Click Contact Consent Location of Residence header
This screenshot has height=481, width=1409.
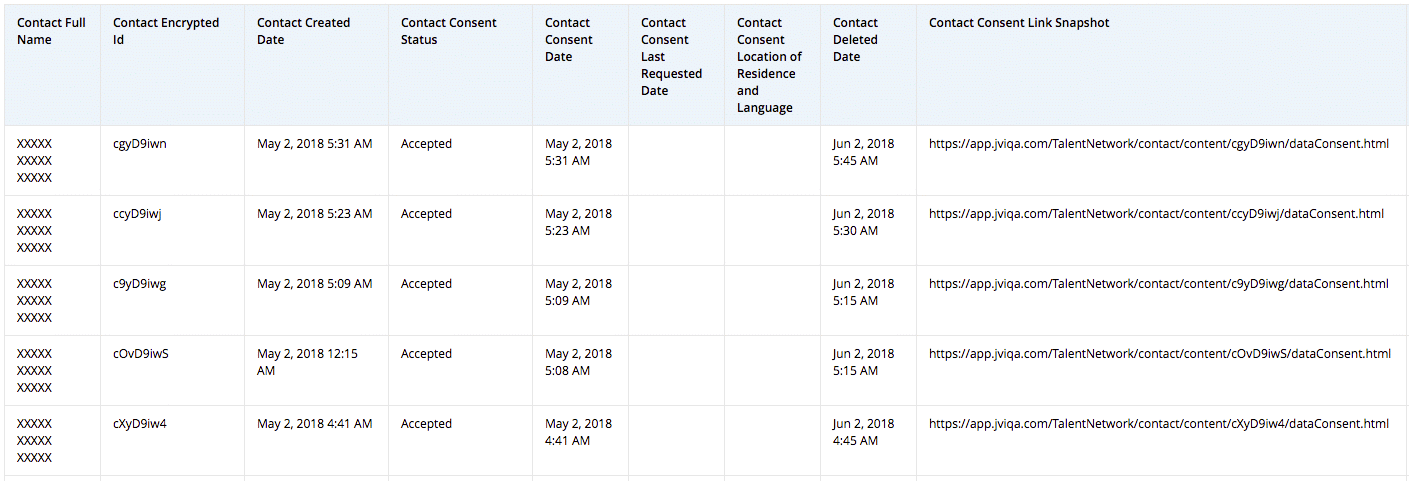769,65
